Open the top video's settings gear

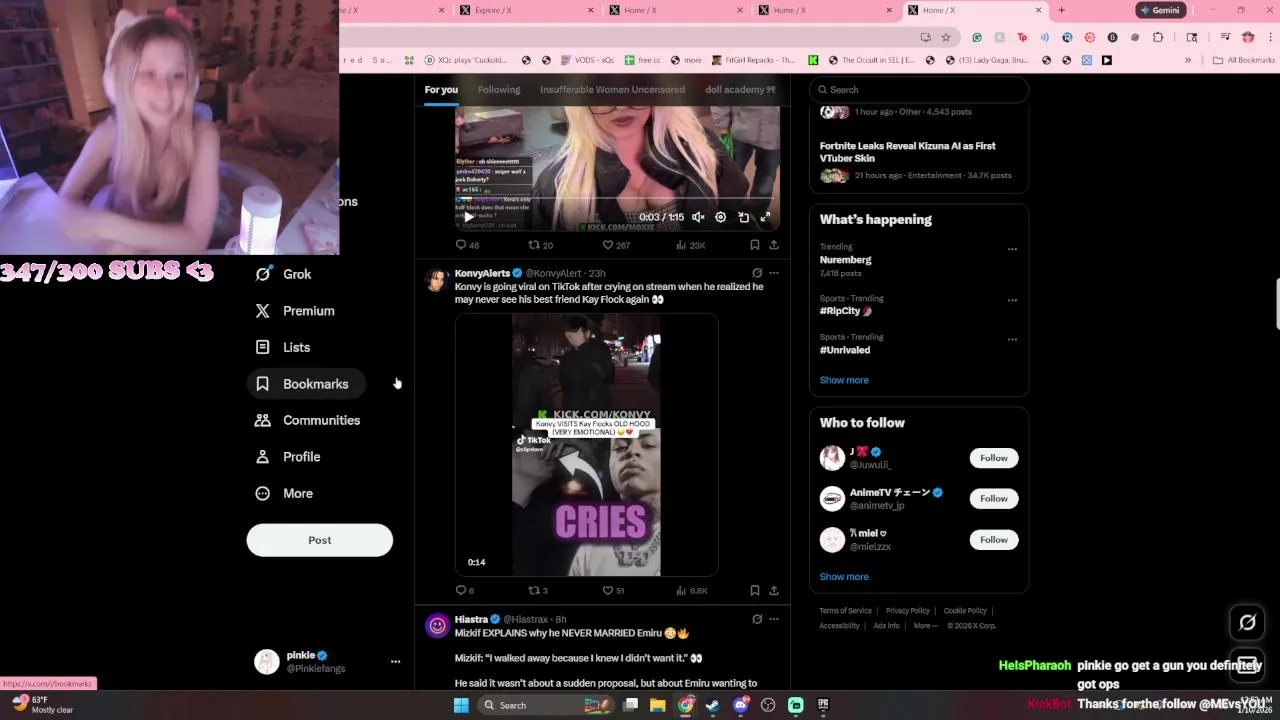720,217
